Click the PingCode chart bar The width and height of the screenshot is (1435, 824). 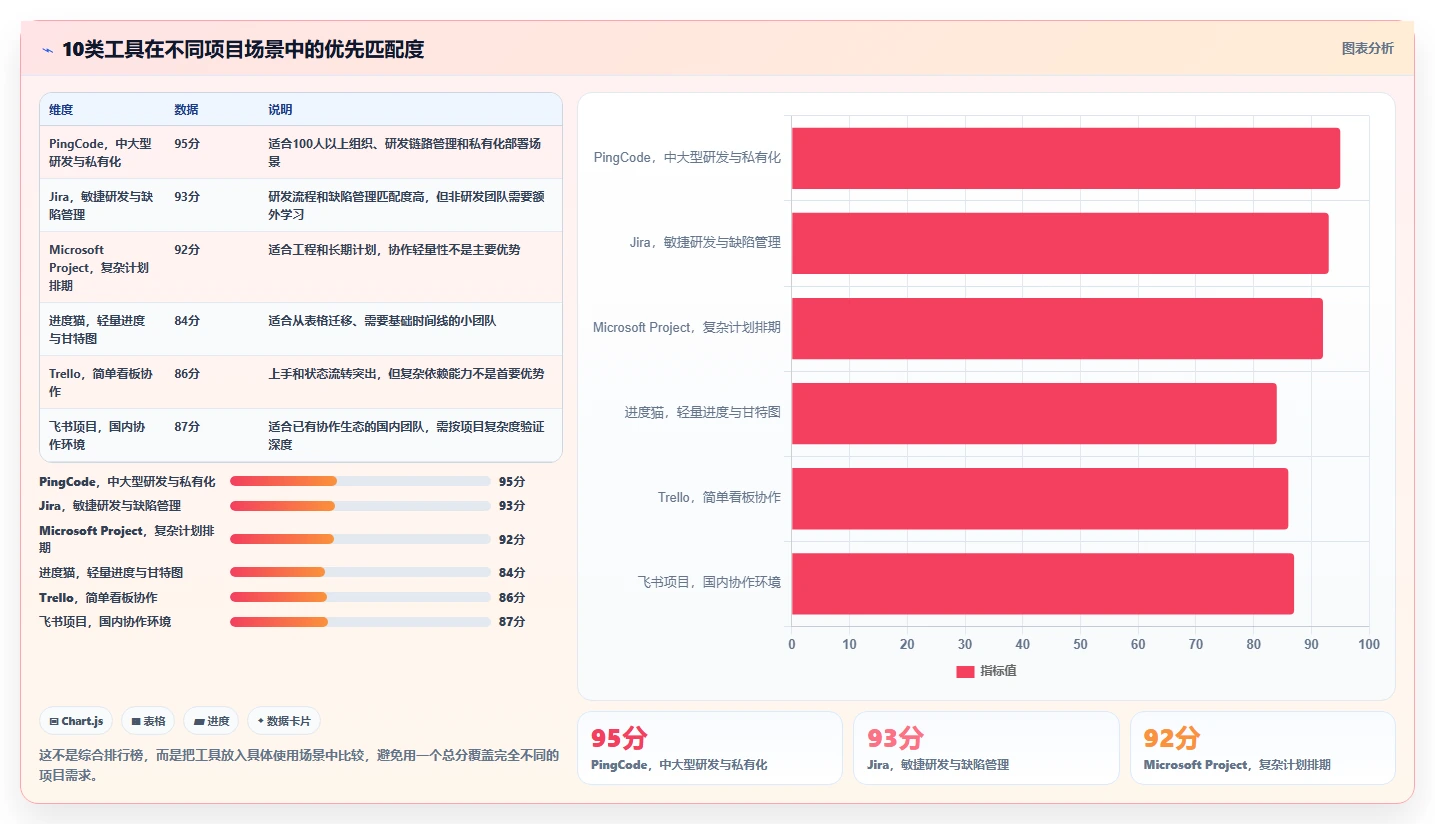point(1066,158)
